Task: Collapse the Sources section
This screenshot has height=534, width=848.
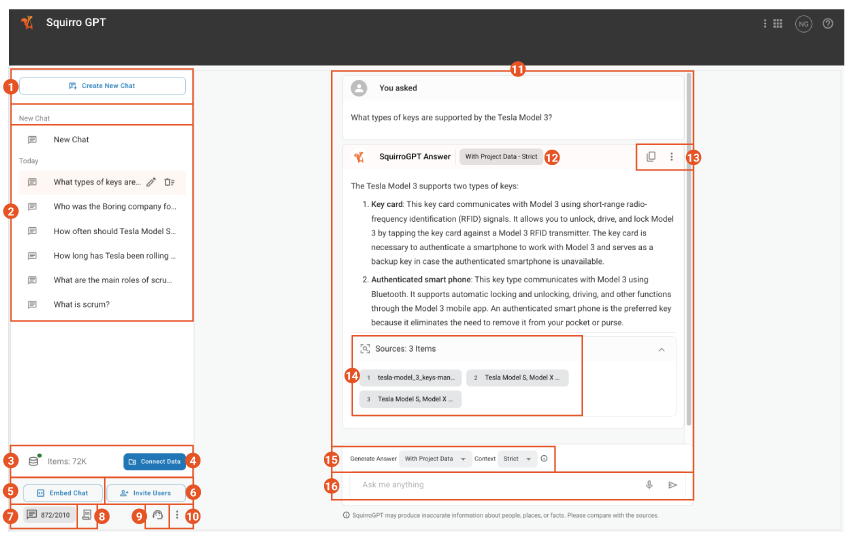Action: pyautogui.click(x=661, y=350)
